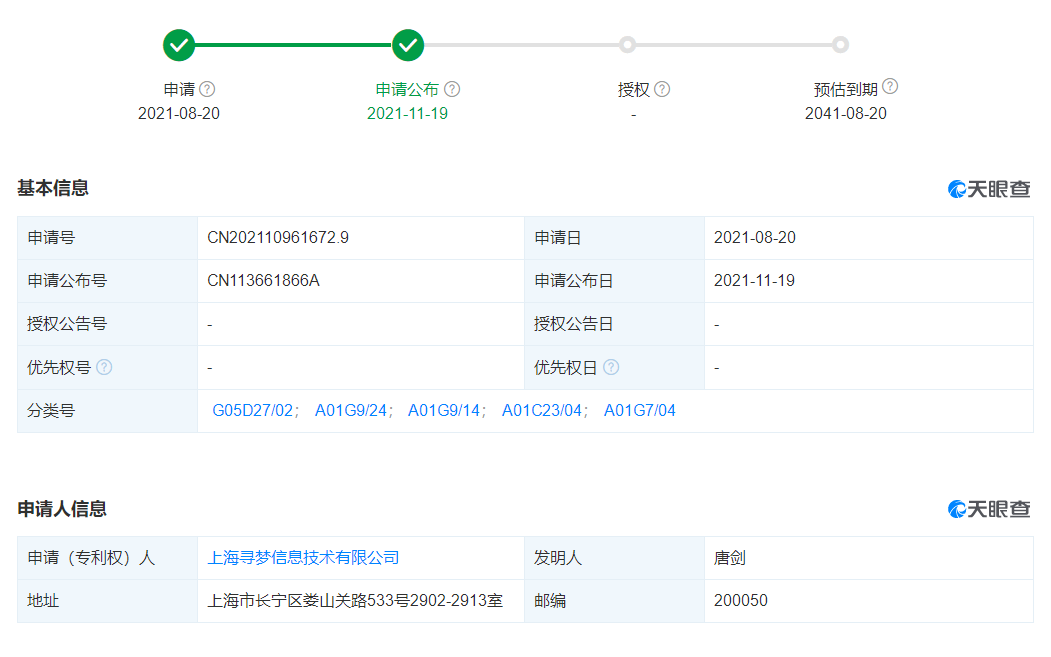Click the postal code 200050
This screenshot has height=657, width=1051.
741,601
